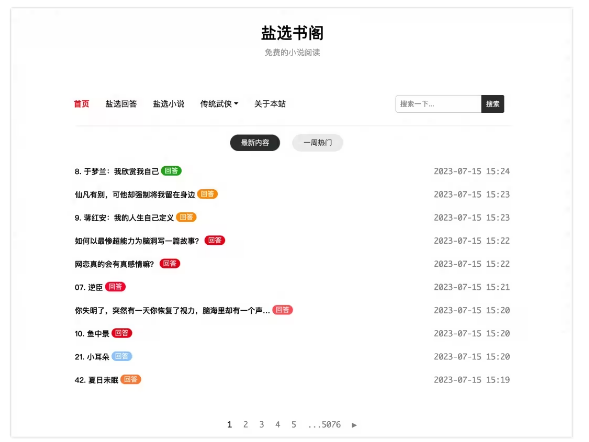Switch to the 一周热门 tab
This screenshot has height=442, width=589.
pyautogui.click(x=318, y=143)
